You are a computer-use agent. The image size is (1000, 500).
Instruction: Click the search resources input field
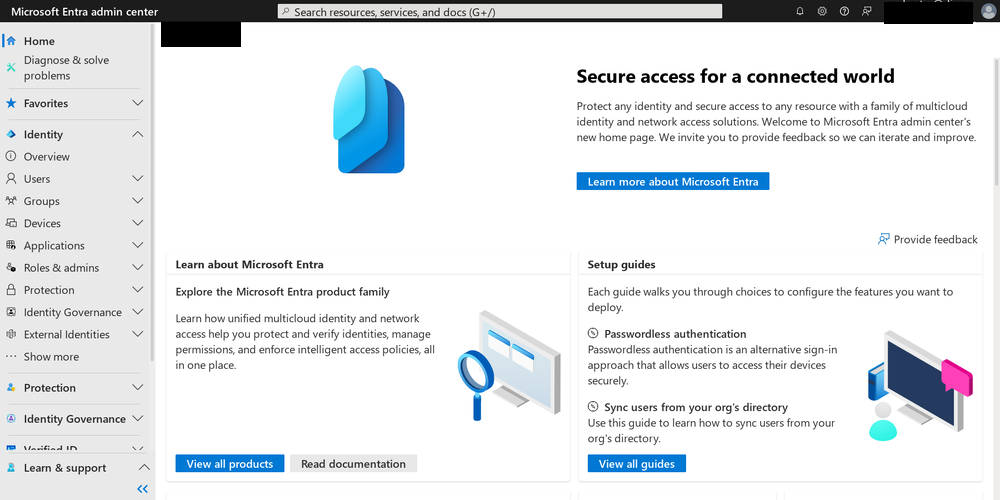(500, 11)
